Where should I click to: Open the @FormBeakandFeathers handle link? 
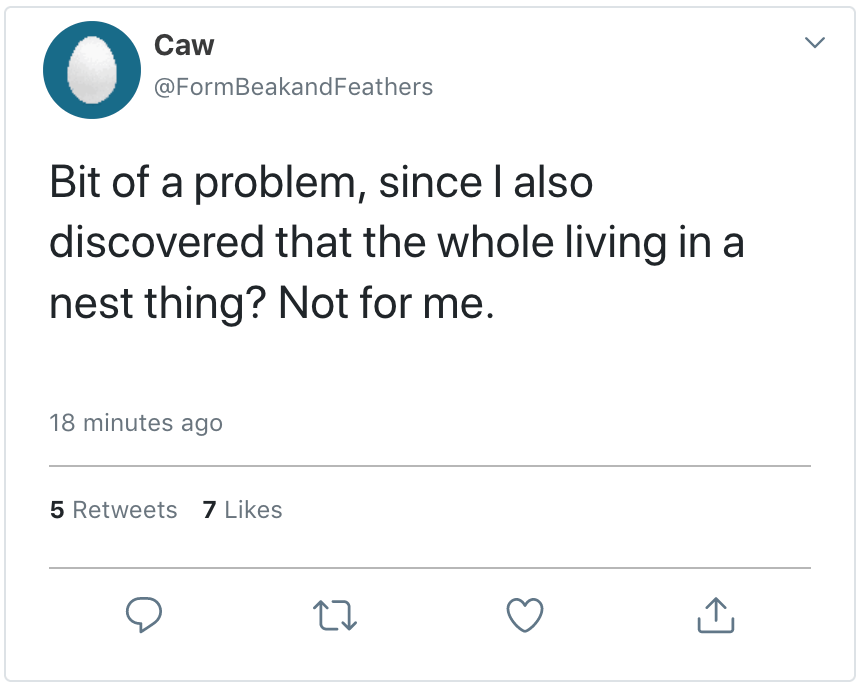click(293, 87)
